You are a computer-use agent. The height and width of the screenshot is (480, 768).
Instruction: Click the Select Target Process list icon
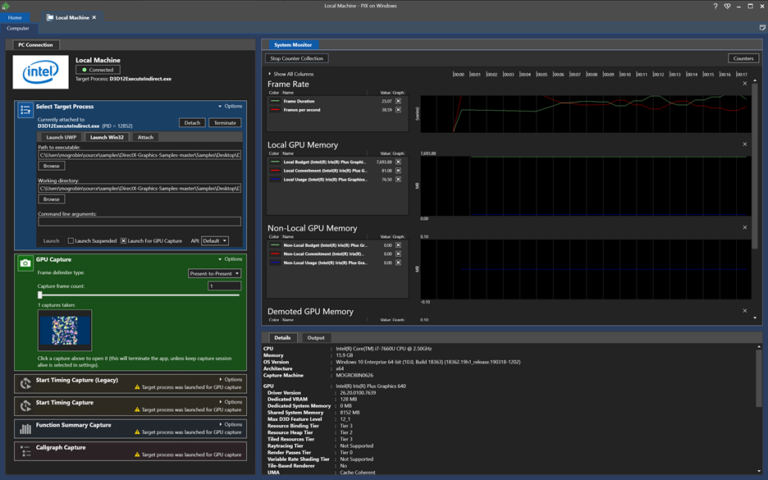(25, 110)
